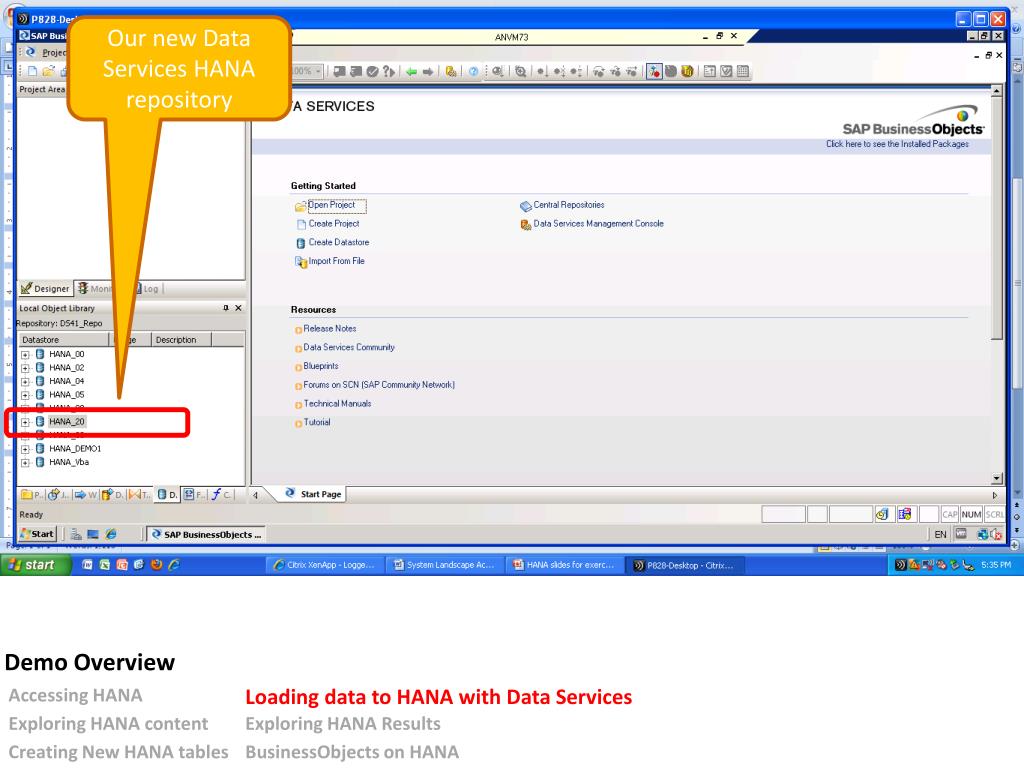Viewport: 1024px width, 768px height.
Task: Open the Technical Manuals link
Action: coord(337,404)
